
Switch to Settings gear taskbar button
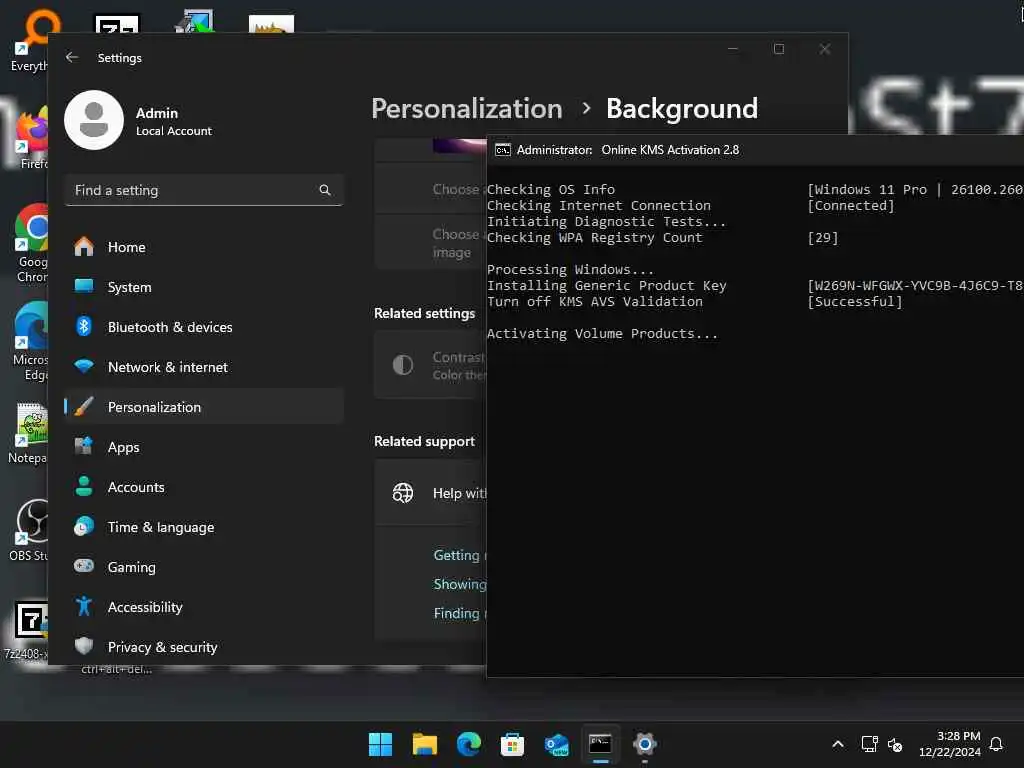pos(644,744)
